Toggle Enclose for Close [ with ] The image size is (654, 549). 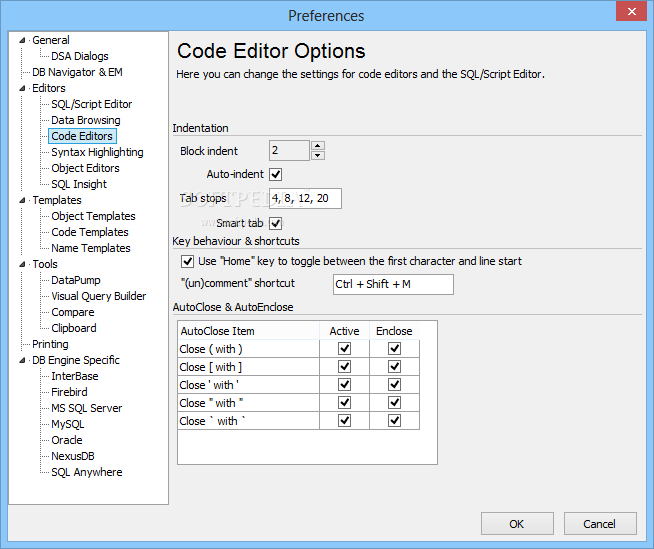click(394, 367)
